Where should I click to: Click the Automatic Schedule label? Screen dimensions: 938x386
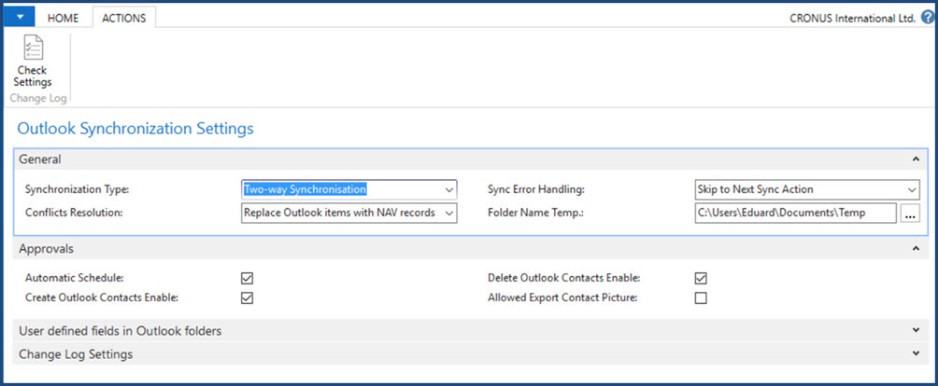point(74,278)
